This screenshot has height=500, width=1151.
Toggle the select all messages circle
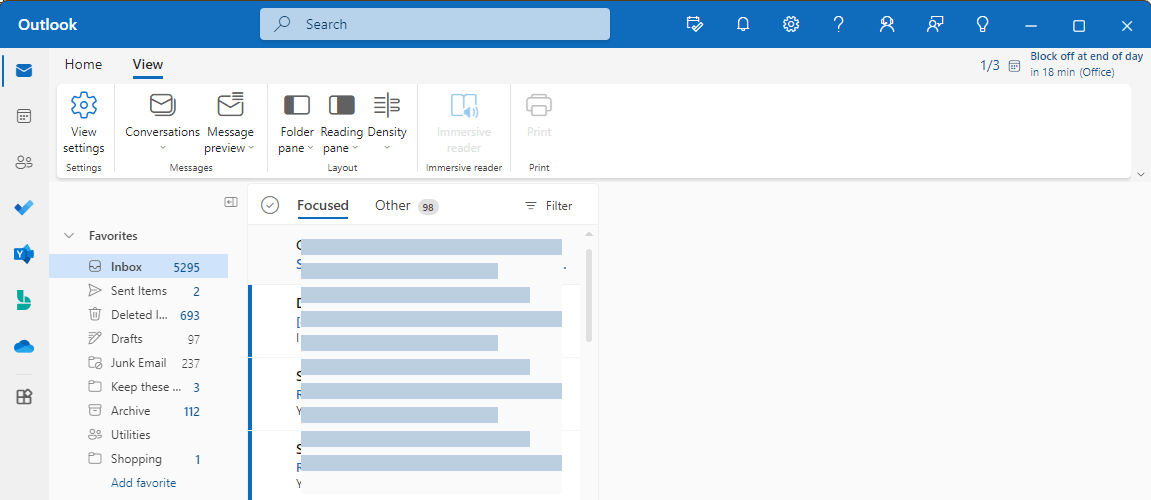270,206
